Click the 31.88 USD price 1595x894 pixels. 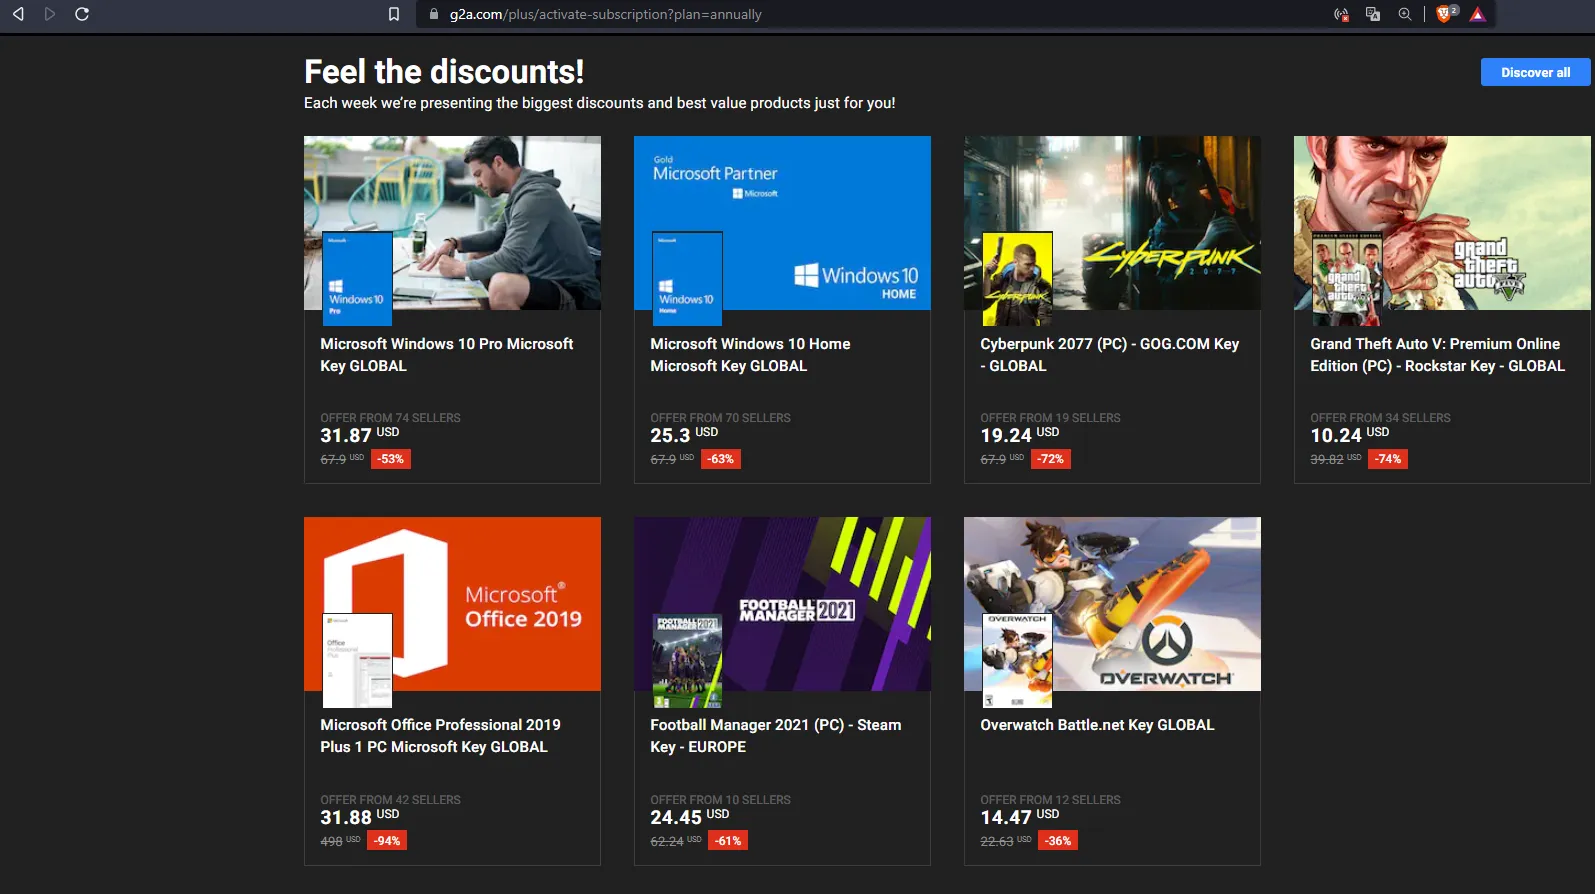tap(359, 817)
